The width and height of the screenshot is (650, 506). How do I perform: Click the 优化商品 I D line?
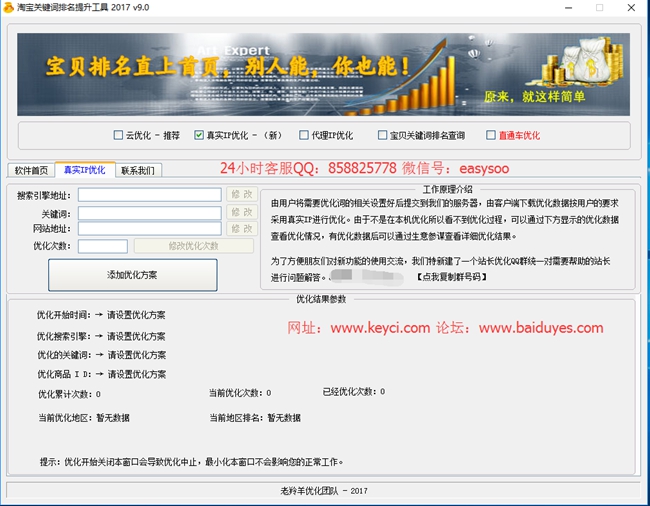click(102, 375)
